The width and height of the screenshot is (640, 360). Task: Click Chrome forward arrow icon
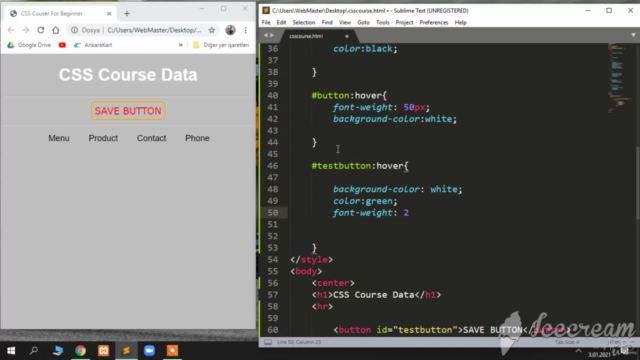[26, 30]
